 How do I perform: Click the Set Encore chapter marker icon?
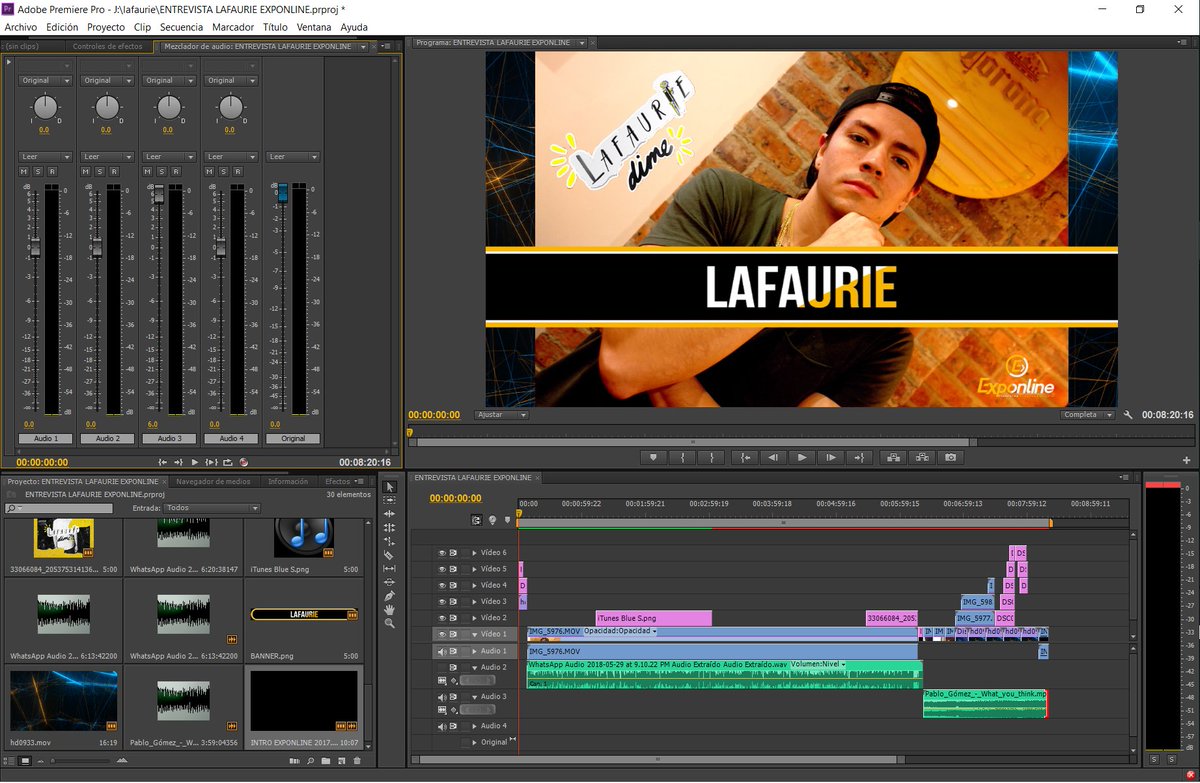point(492,520)
